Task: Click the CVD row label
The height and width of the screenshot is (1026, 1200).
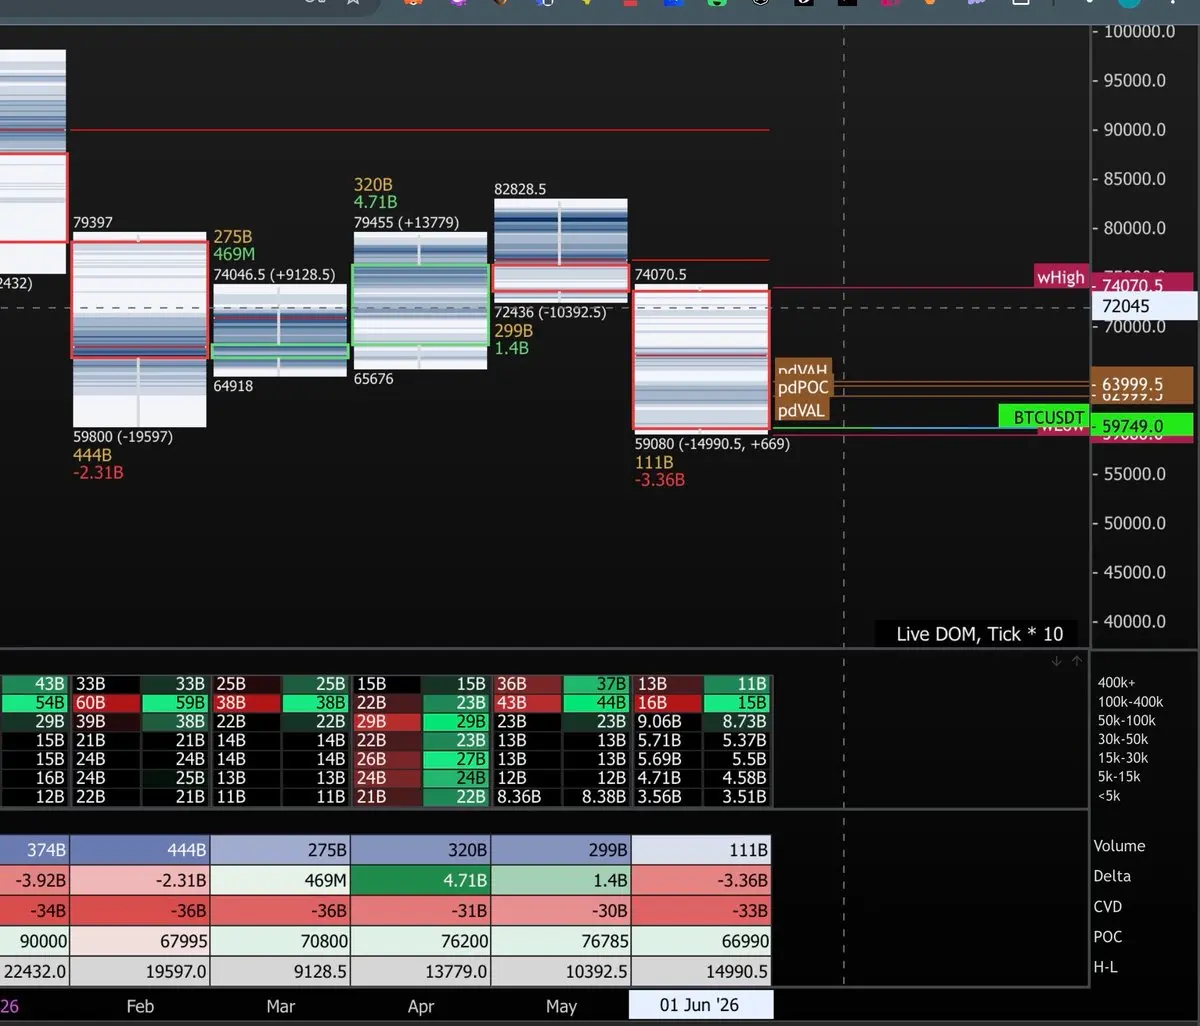Action: (x=1108, y=907)
